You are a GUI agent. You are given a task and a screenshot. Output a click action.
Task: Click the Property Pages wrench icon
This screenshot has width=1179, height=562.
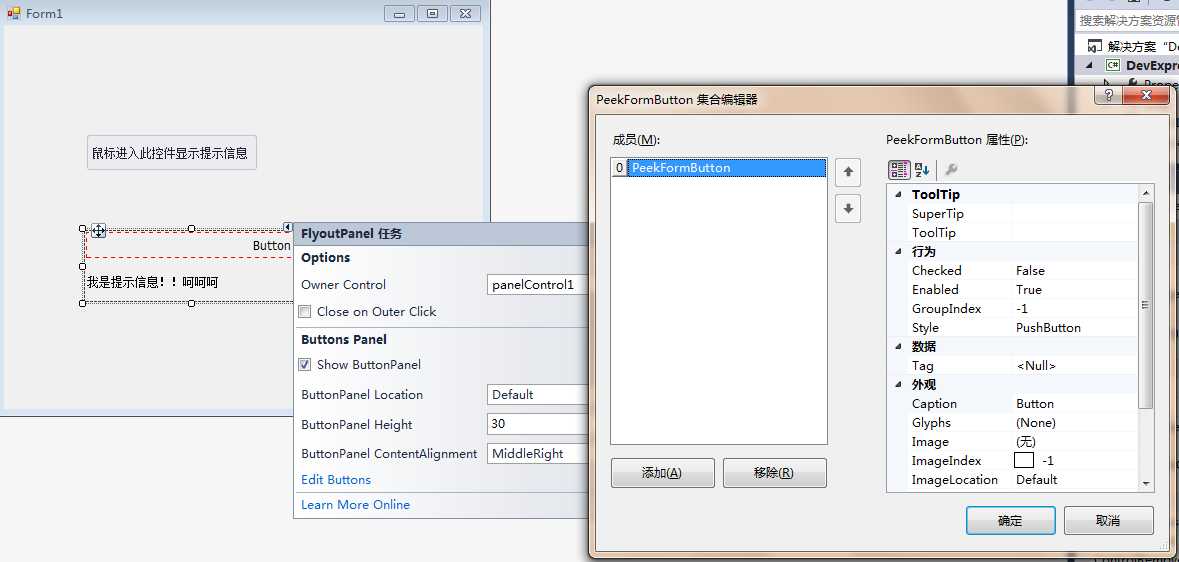950,169
